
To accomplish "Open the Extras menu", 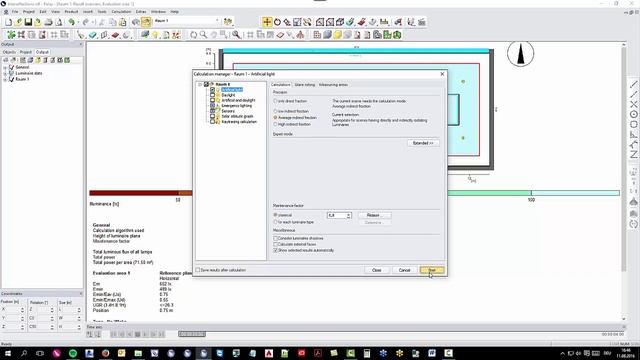I will pyautogui.click(x=141, y=12).
